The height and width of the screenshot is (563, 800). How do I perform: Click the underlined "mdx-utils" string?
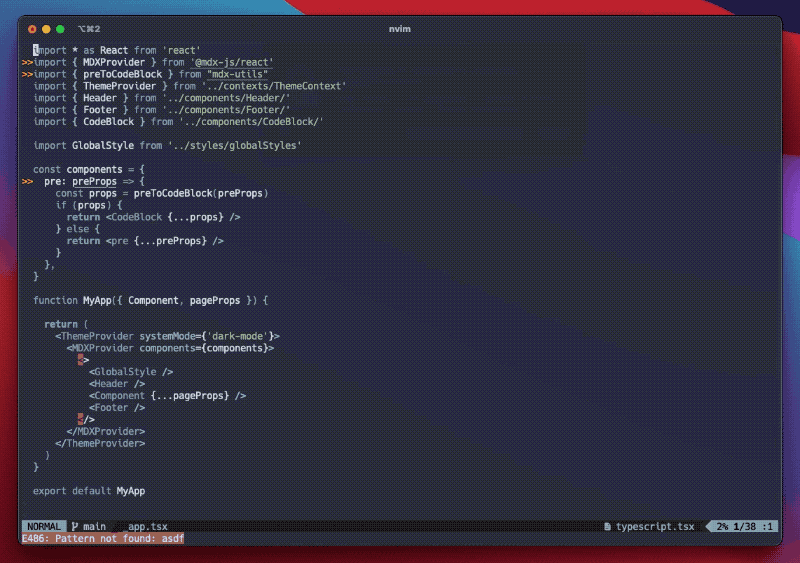(237, 74)
